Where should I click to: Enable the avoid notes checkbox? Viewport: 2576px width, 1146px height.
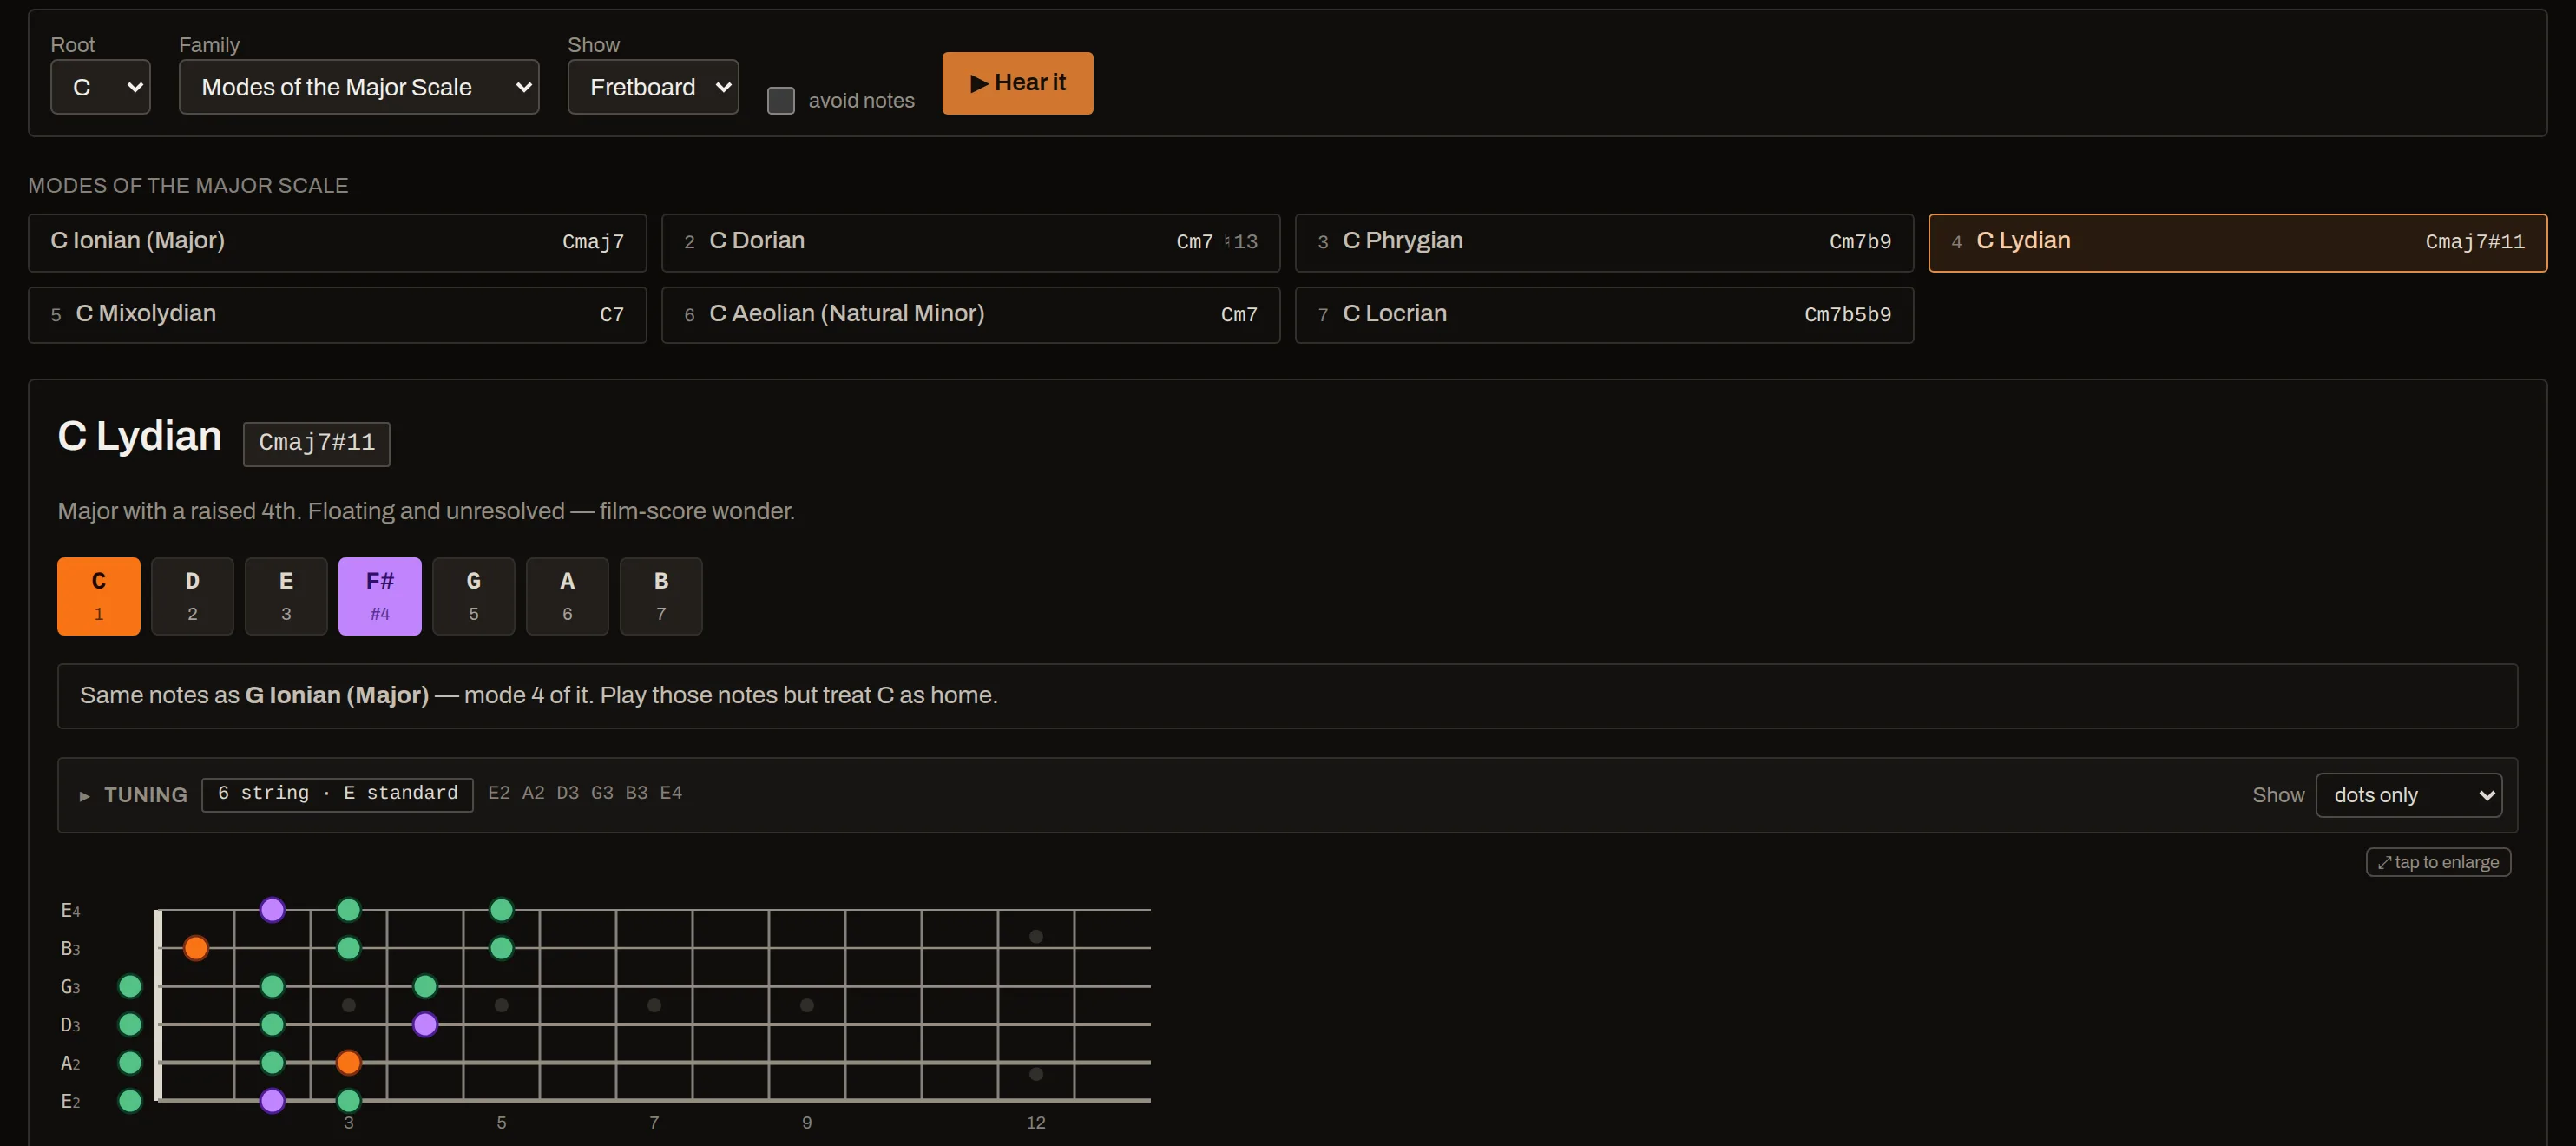coord(781,101)
